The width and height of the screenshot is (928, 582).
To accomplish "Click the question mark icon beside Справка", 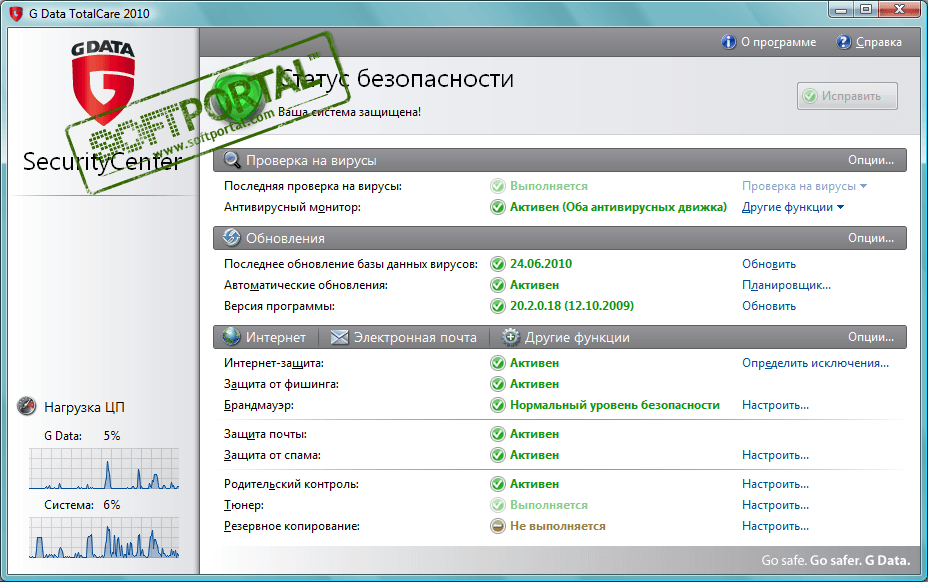I will [843, 42].
